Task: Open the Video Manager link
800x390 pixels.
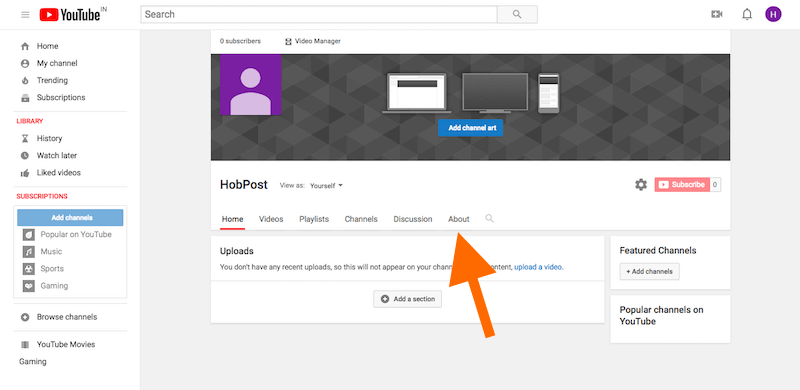Action: click(318, 41)
